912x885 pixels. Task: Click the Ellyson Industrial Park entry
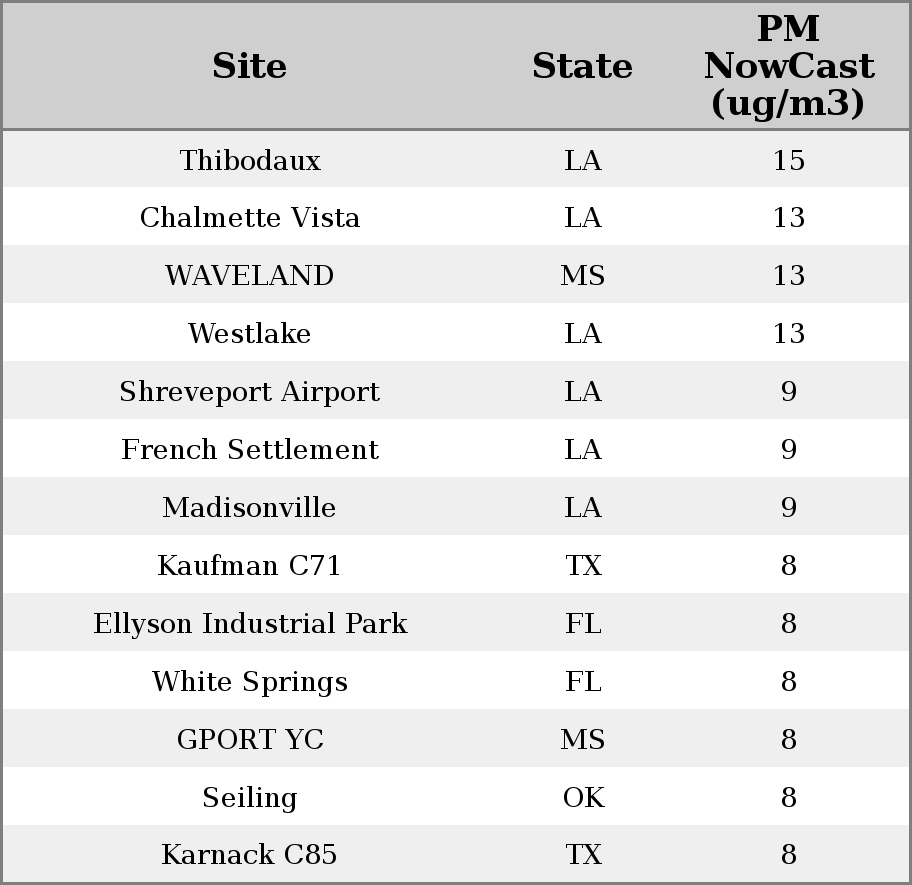pos(250,624)
